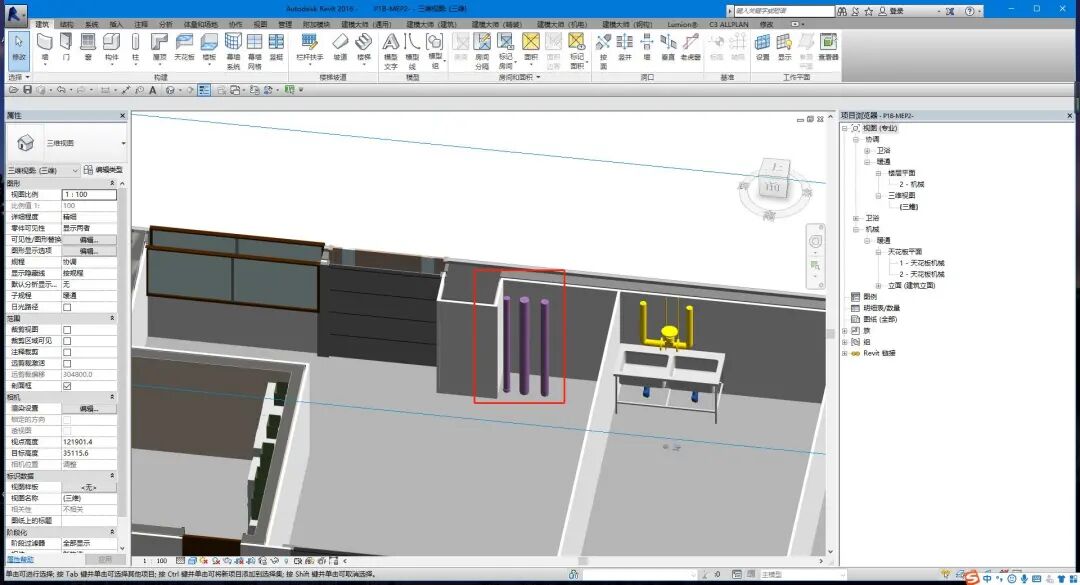Click the Save icon in quick access toolbar

28,90
